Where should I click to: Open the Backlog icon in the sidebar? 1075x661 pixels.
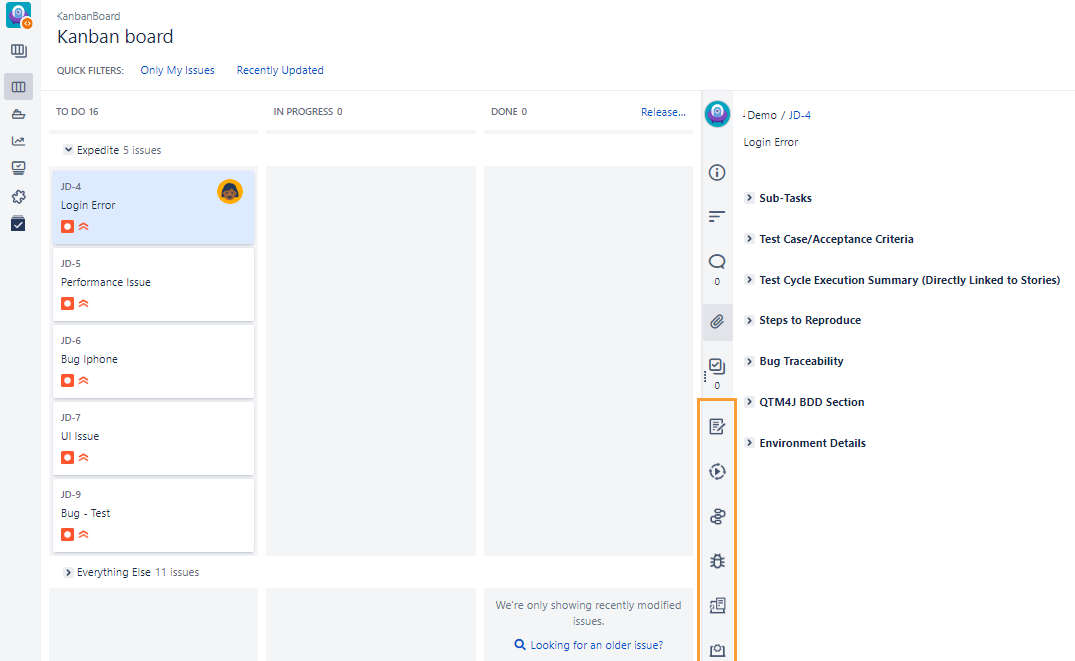[19, 51]
